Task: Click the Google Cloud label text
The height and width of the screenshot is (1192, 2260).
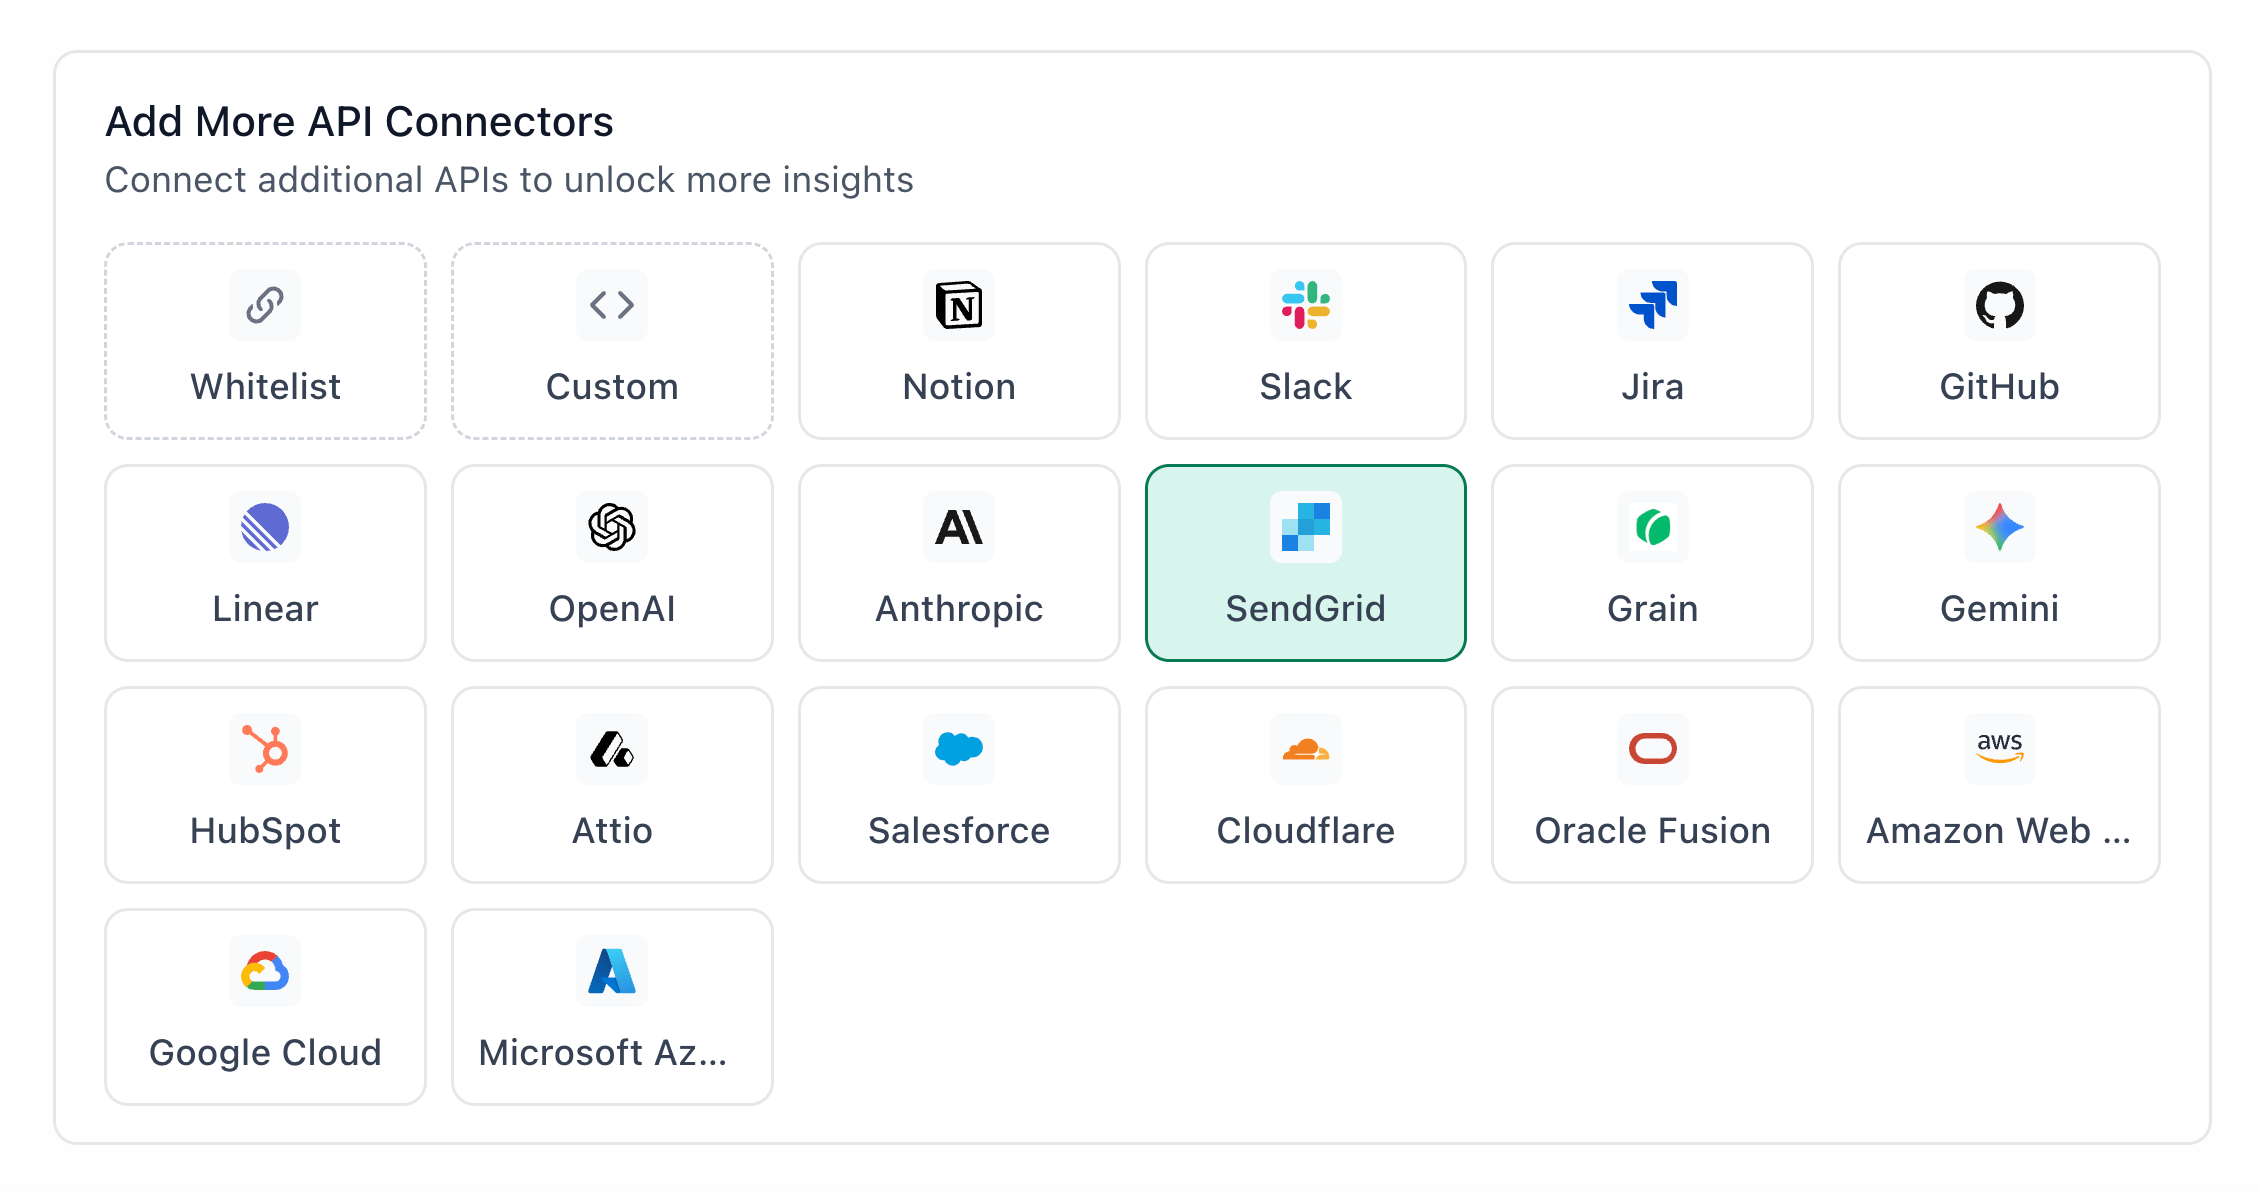Action: pyautogui.click(x=265, y=1053)
